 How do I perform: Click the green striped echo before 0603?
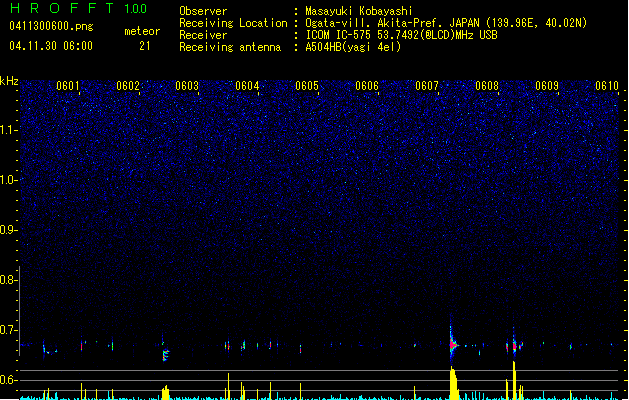coord(165,355)
